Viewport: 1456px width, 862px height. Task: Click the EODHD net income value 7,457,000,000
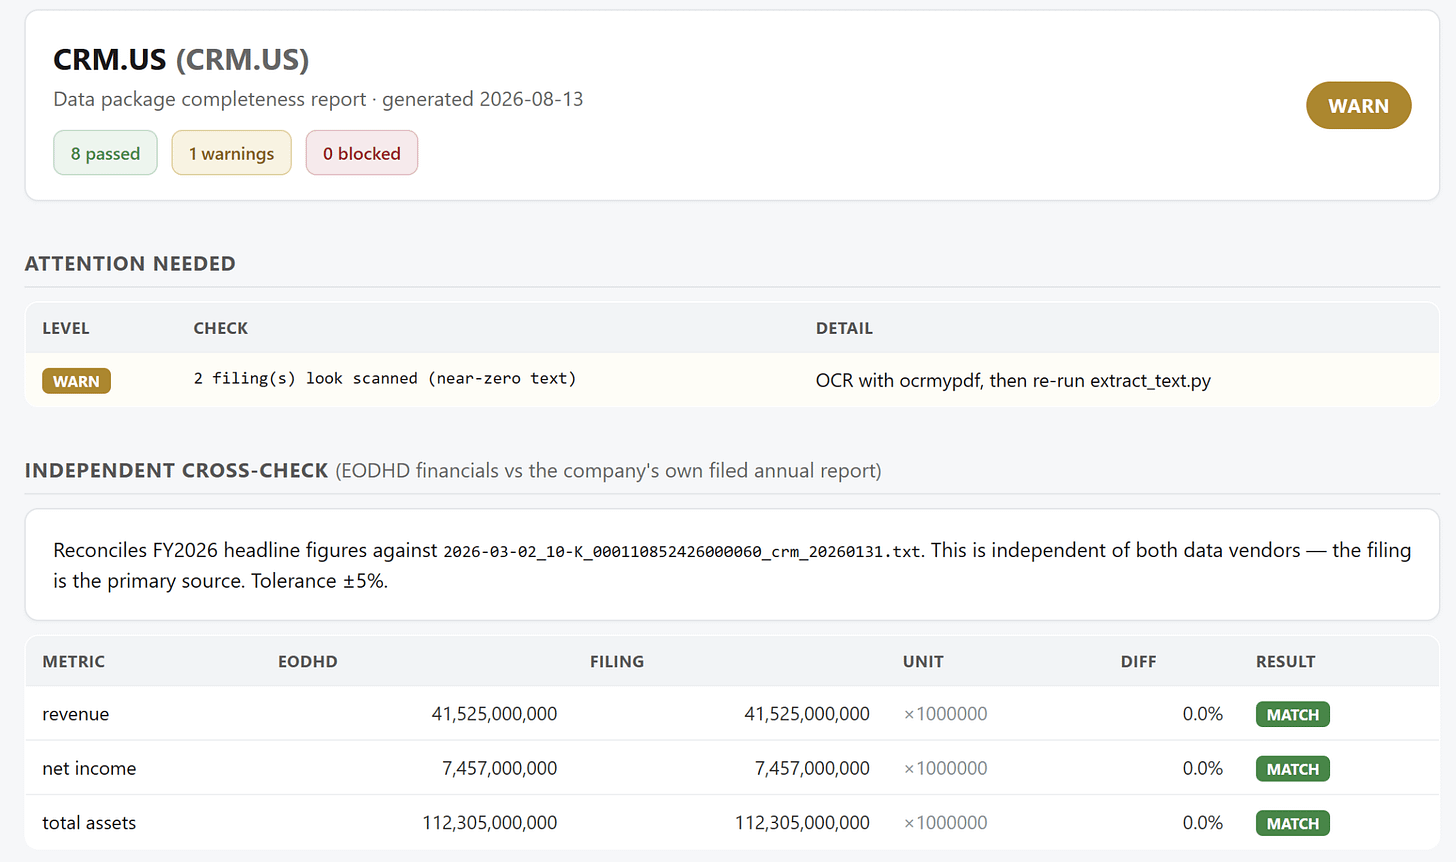point(500,768)
